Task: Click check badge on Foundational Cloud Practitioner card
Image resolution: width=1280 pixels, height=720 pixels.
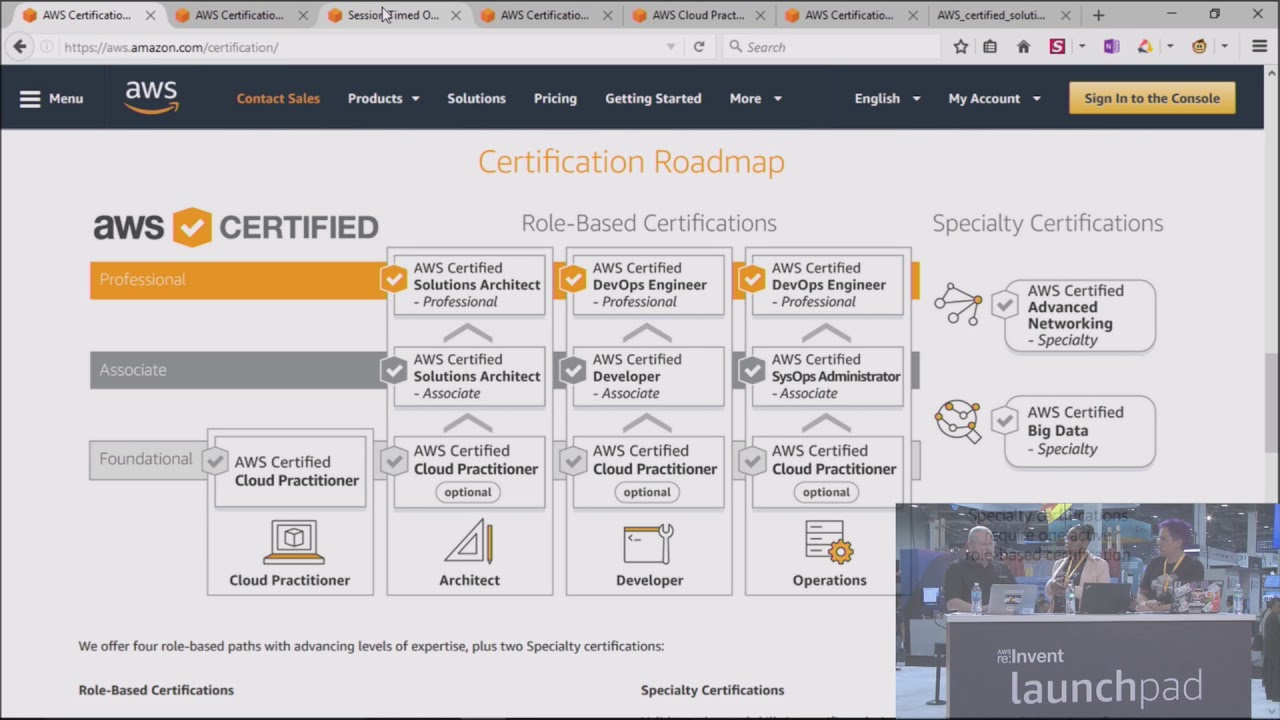Action: pyautogui.click(x=215, y=461)
